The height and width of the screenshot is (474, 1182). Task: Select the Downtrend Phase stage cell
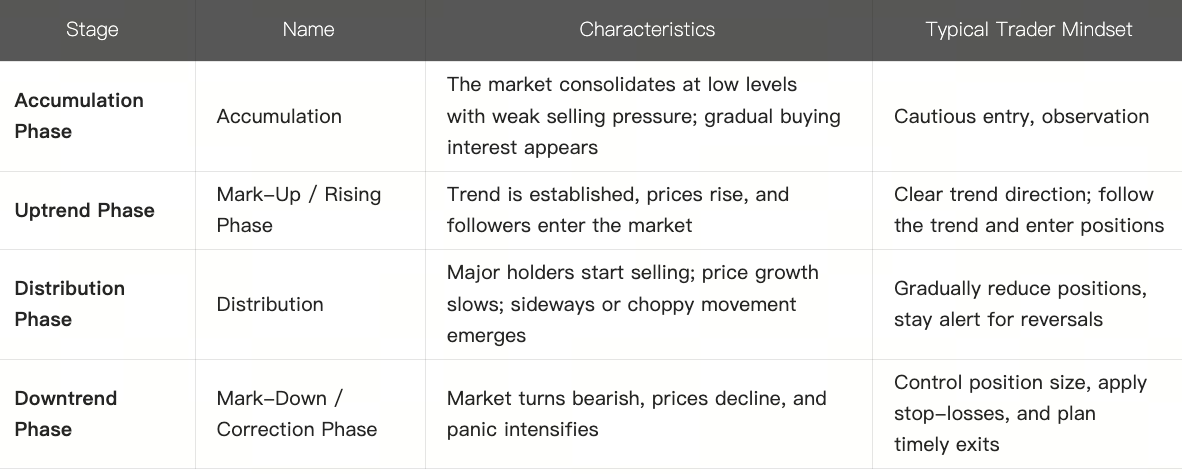coord(66,414)
